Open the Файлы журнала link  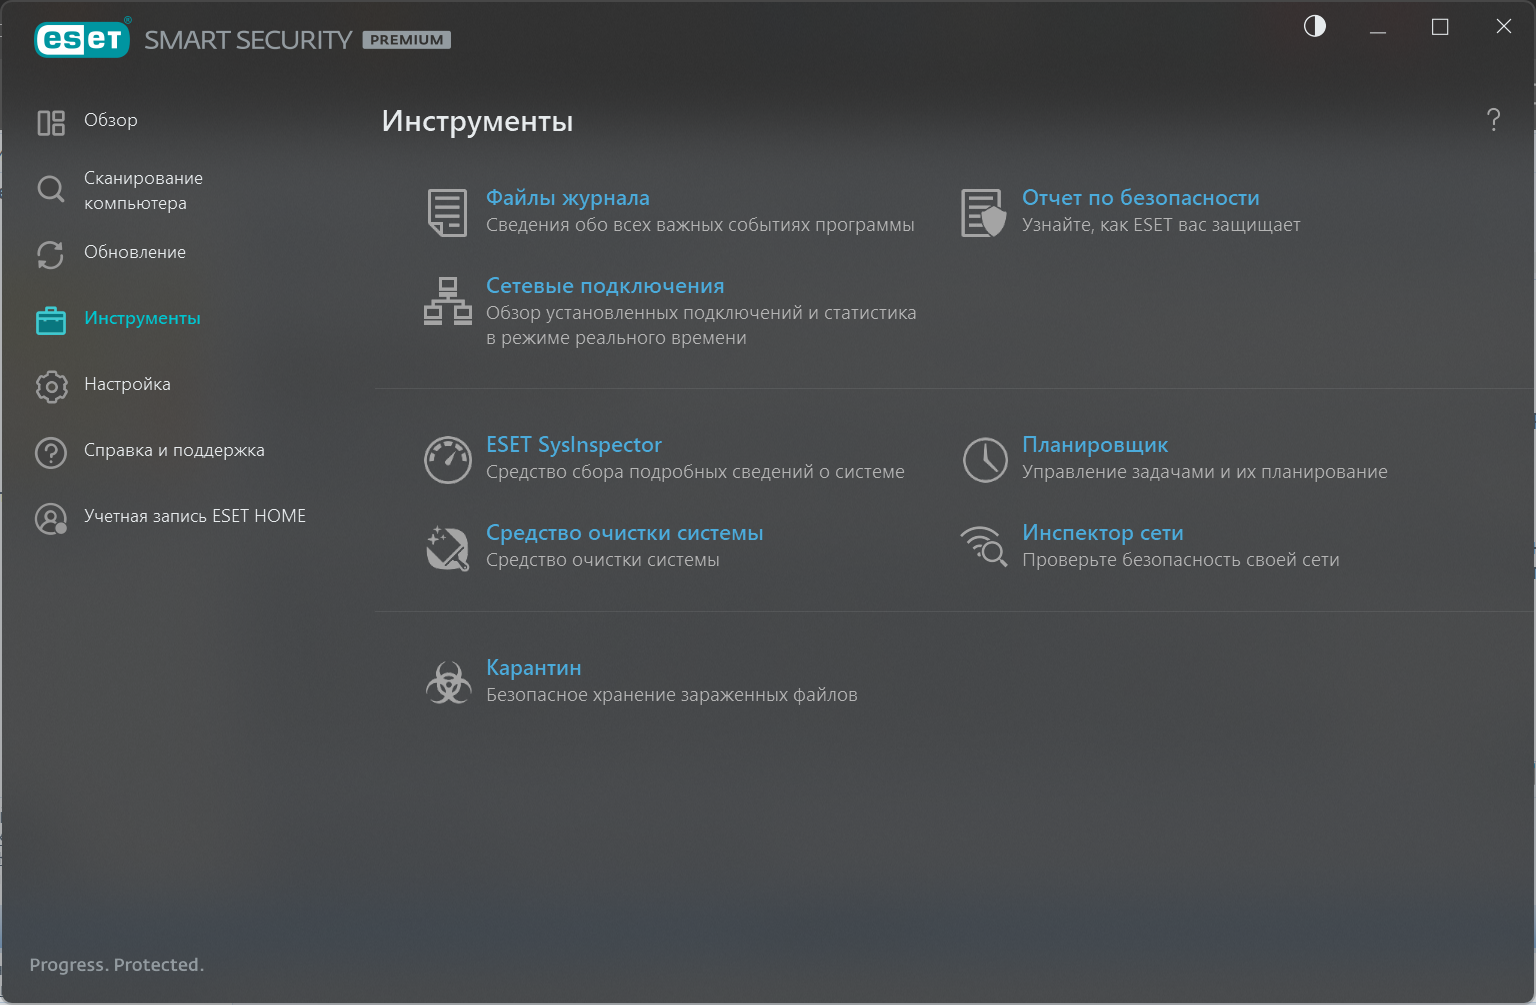(567, 198)
